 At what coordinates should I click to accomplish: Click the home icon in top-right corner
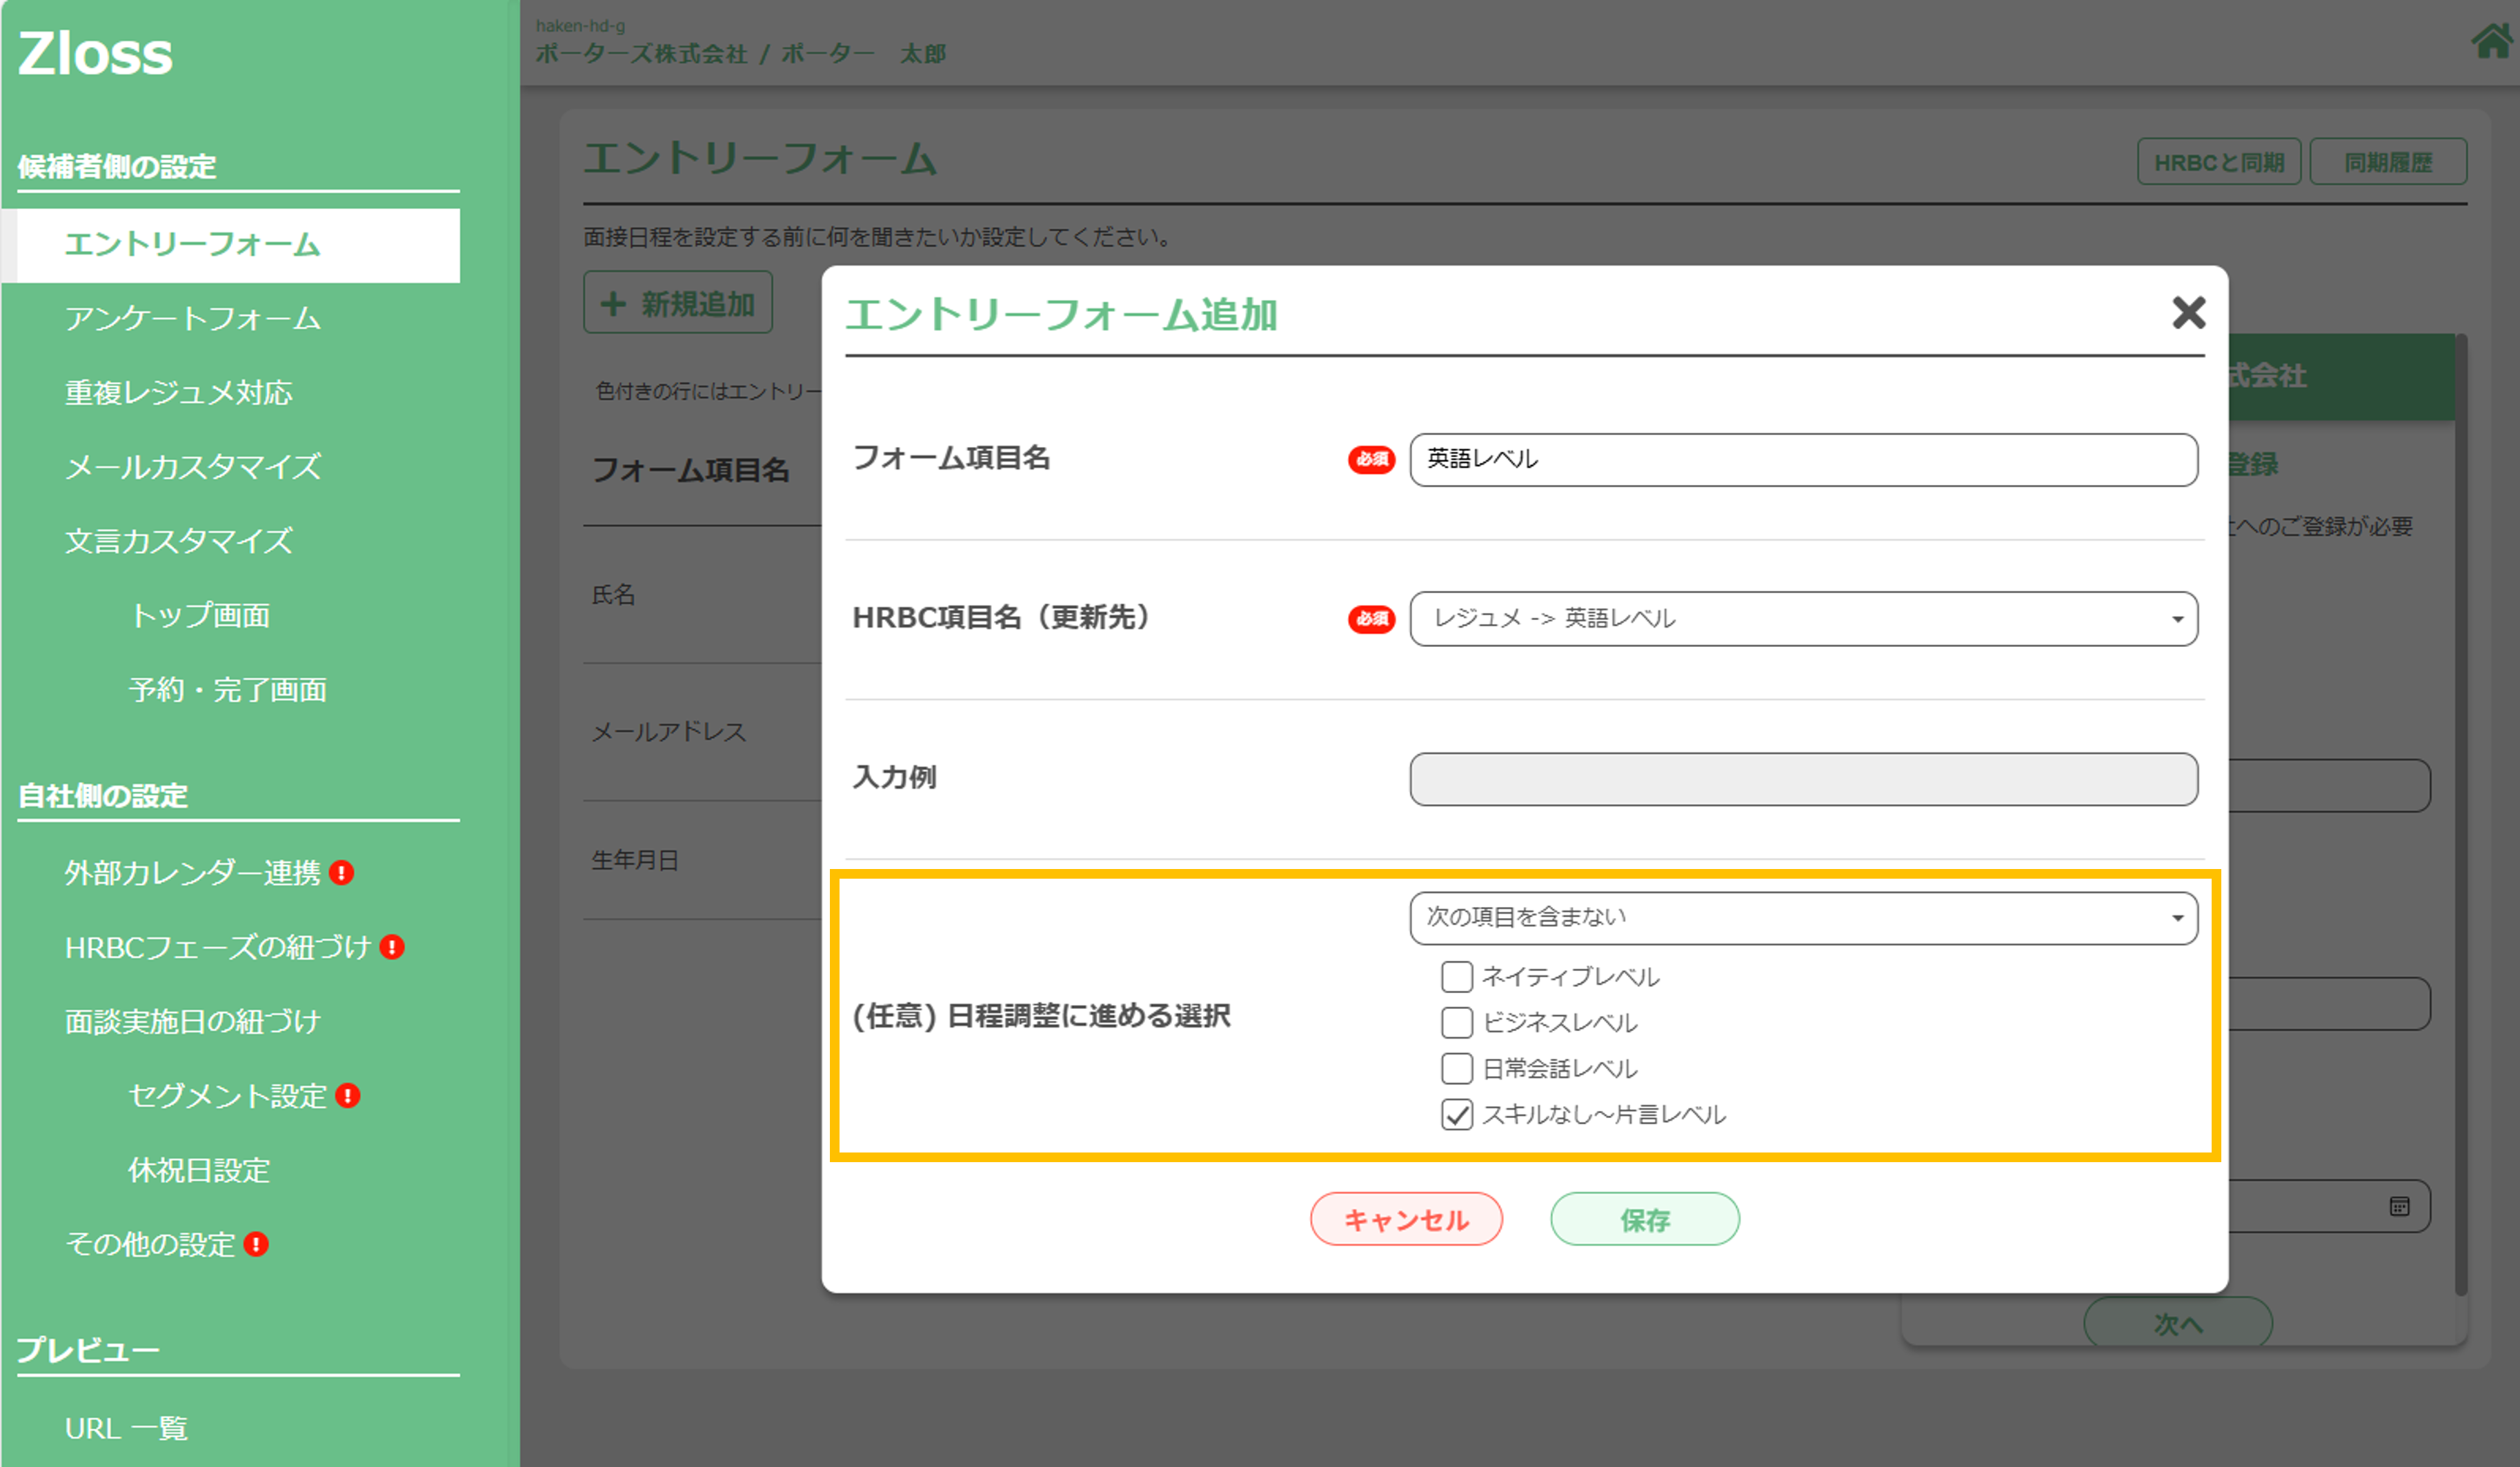click(x=2490, y=42)
